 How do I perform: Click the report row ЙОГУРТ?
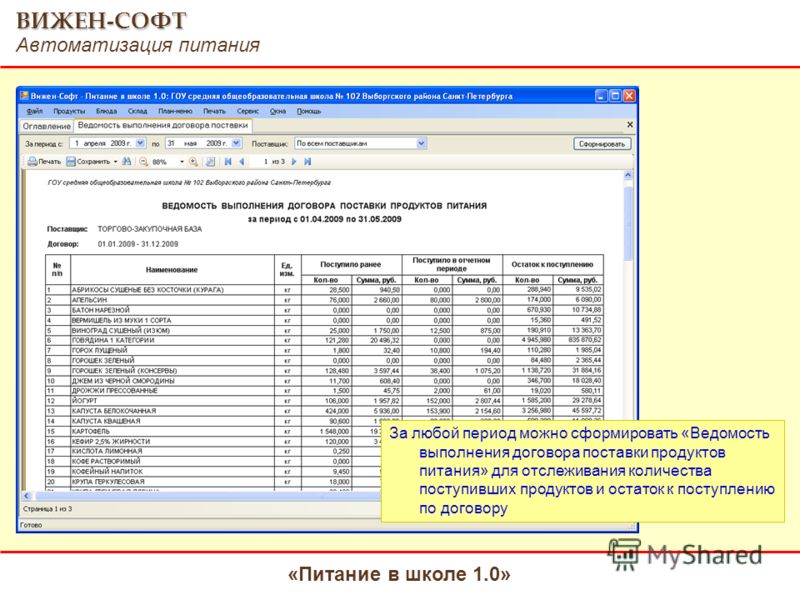[324, 401]
